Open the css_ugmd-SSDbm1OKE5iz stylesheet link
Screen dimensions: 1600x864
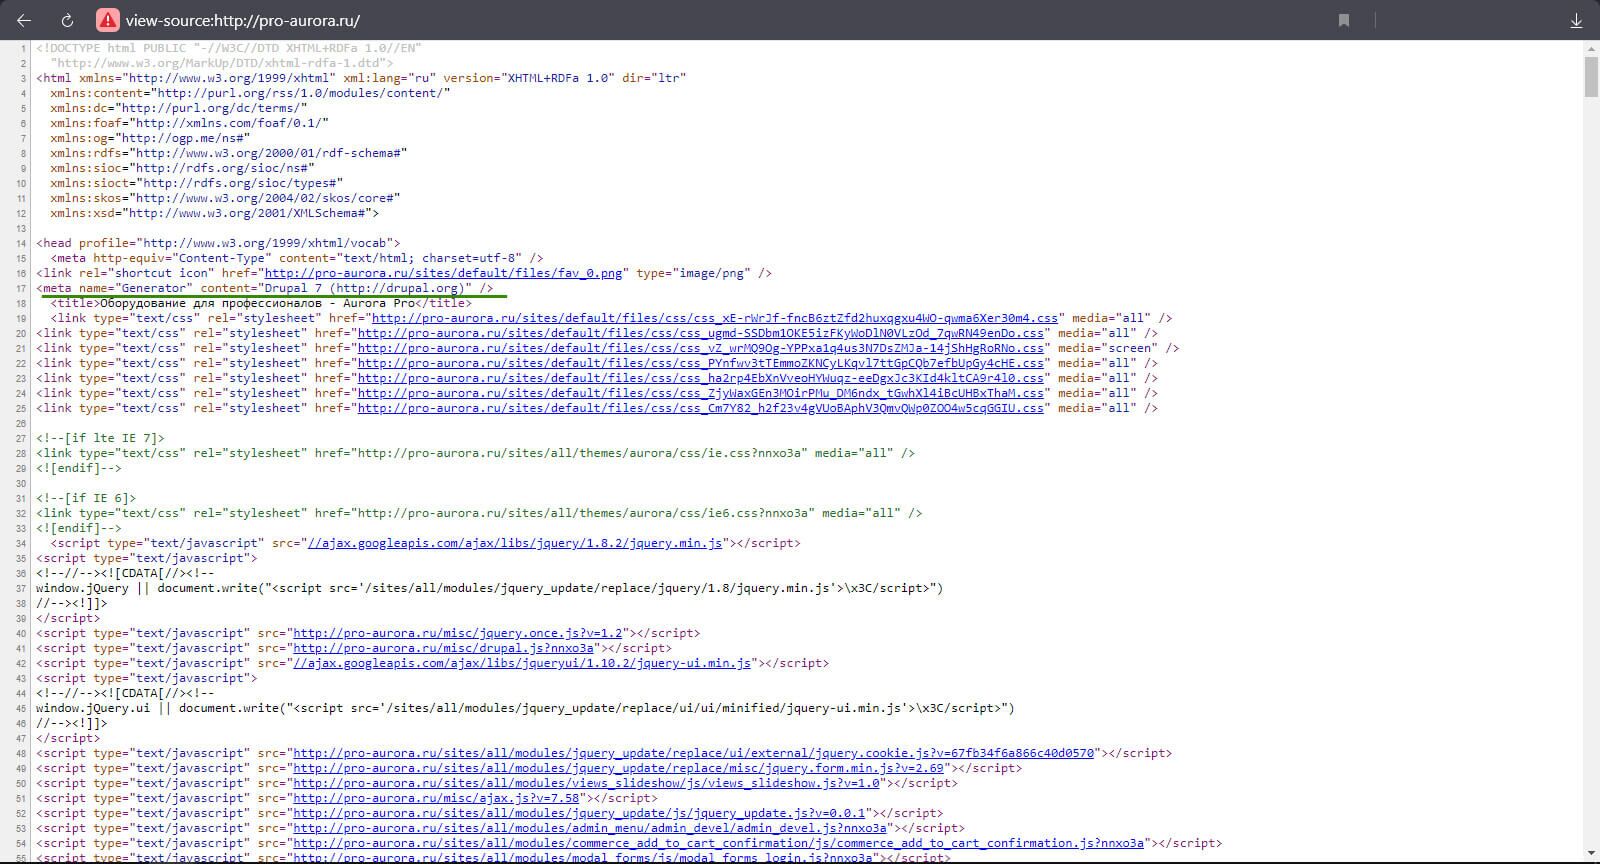[x=700, y=333]
